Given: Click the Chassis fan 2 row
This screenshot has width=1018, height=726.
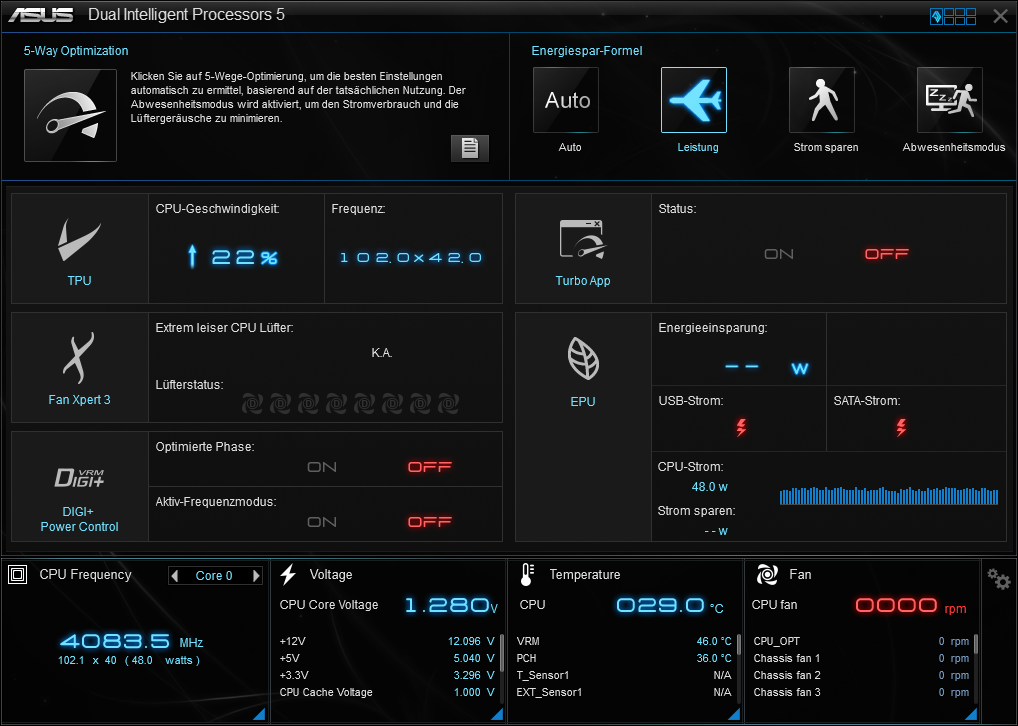Looking at the screenshot, I should click(x=861, y=675).
